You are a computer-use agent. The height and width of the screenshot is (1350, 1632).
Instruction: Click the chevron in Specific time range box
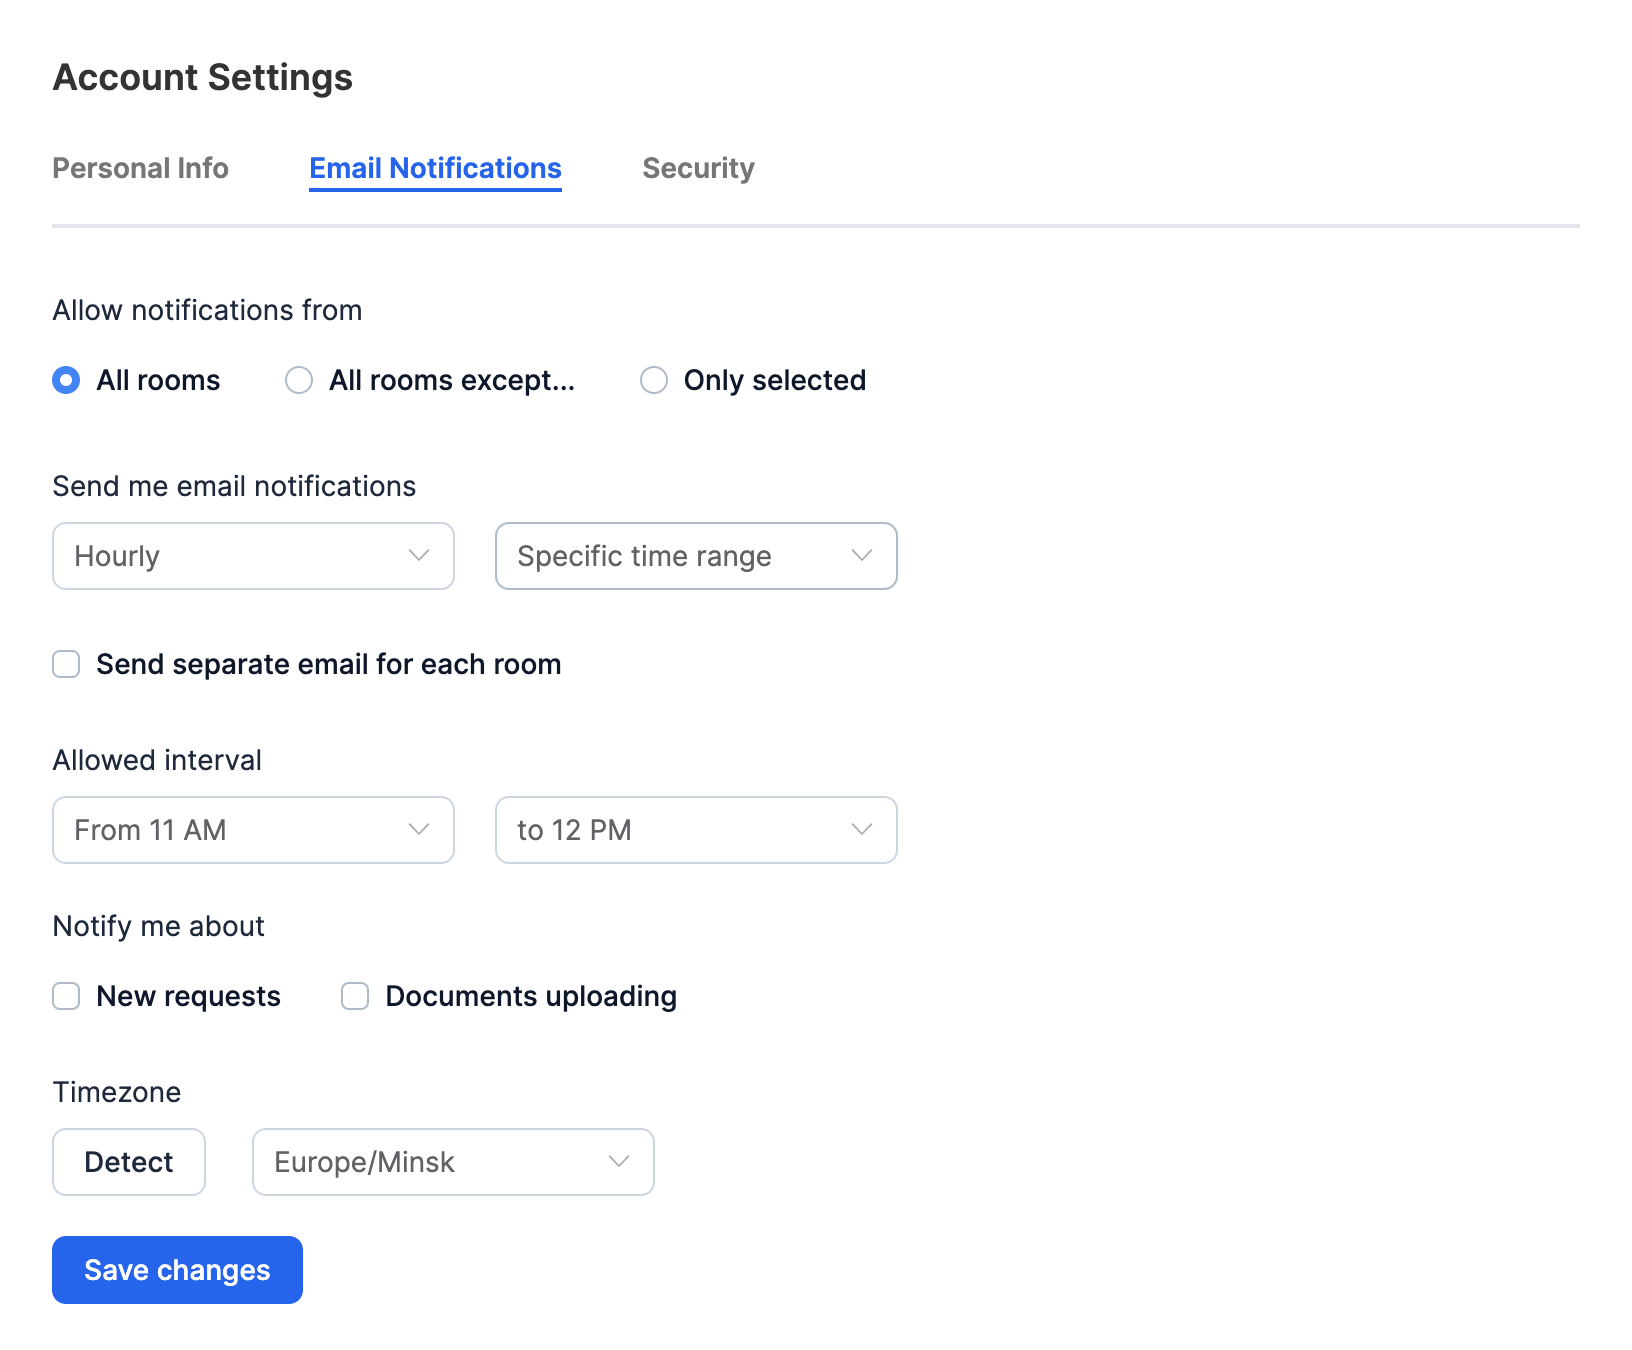(x=862, y=556)
